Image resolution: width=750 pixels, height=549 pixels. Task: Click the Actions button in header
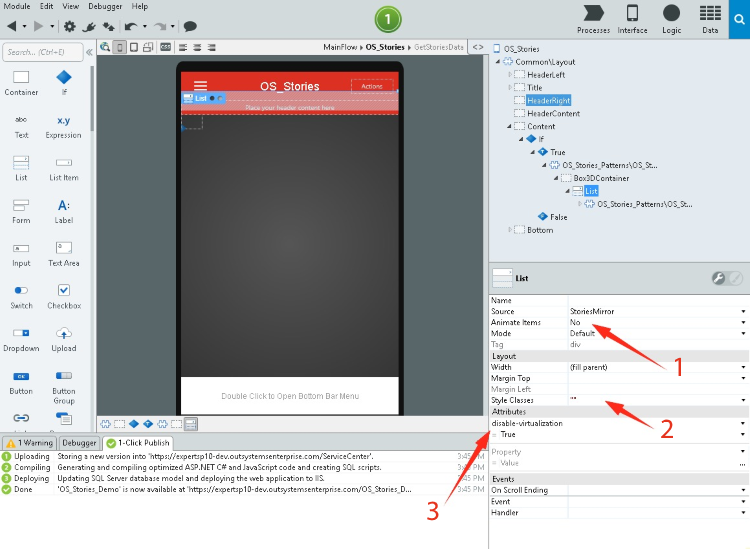(x=372, y=86)
